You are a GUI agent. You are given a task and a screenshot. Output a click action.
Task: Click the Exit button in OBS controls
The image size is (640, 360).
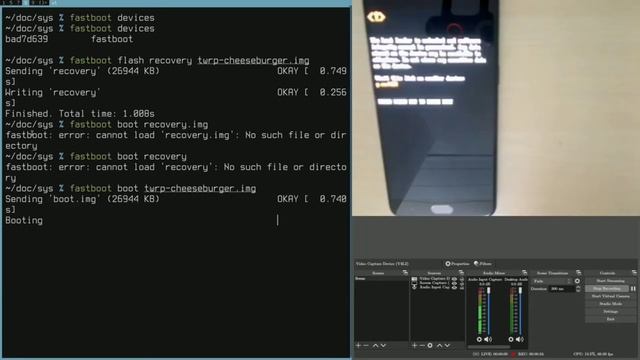coord(610,319)
